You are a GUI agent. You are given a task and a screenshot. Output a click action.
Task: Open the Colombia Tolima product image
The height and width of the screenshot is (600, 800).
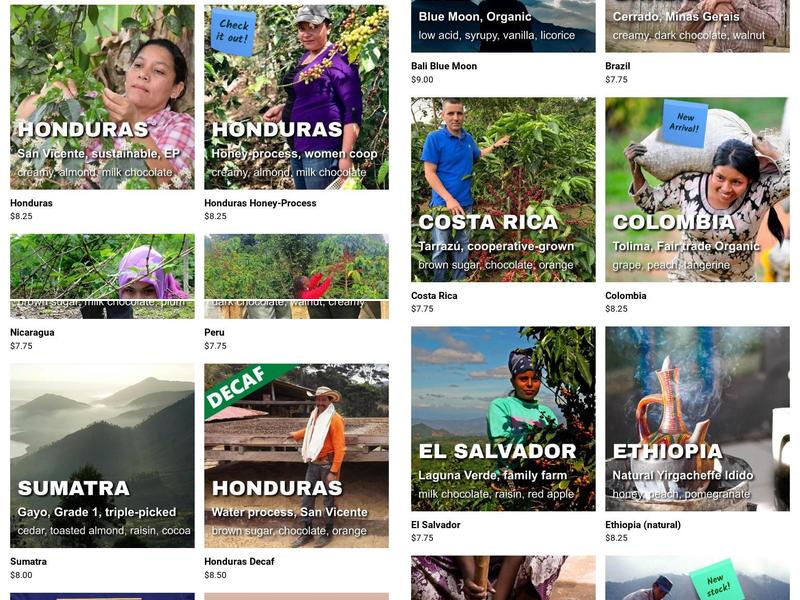[x=697, y=189]
